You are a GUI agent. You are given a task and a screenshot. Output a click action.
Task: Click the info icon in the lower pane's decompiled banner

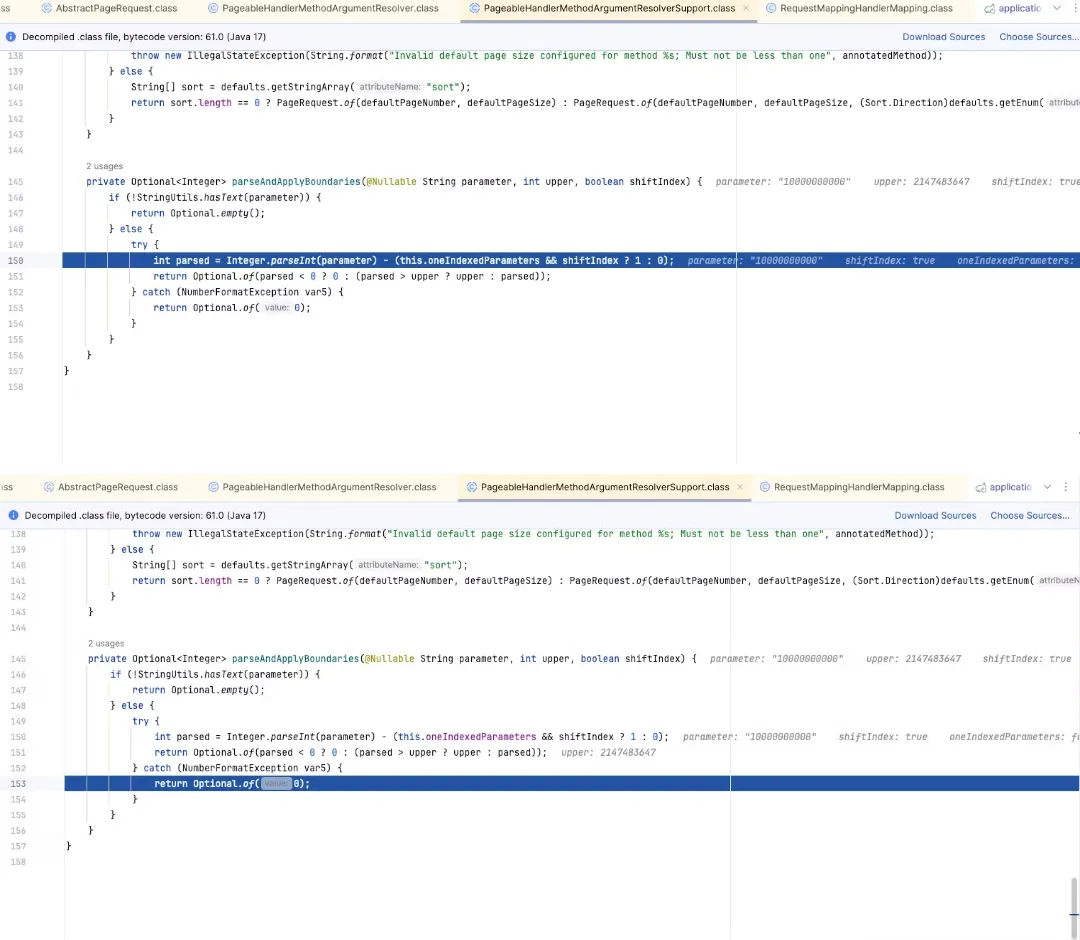tap(11, 516)
